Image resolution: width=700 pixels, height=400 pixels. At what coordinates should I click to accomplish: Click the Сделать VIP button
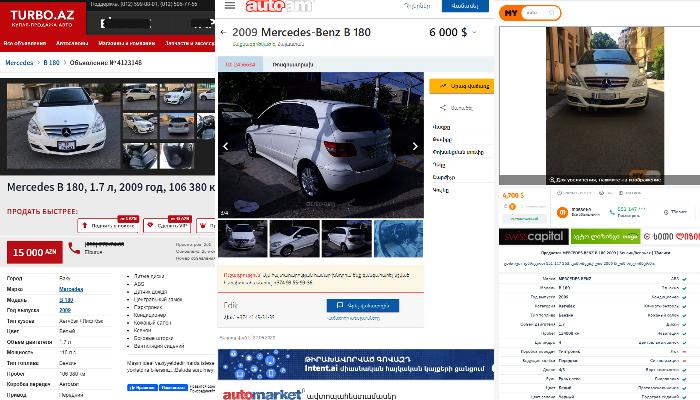pyautogui.click(x=167, y=225)
